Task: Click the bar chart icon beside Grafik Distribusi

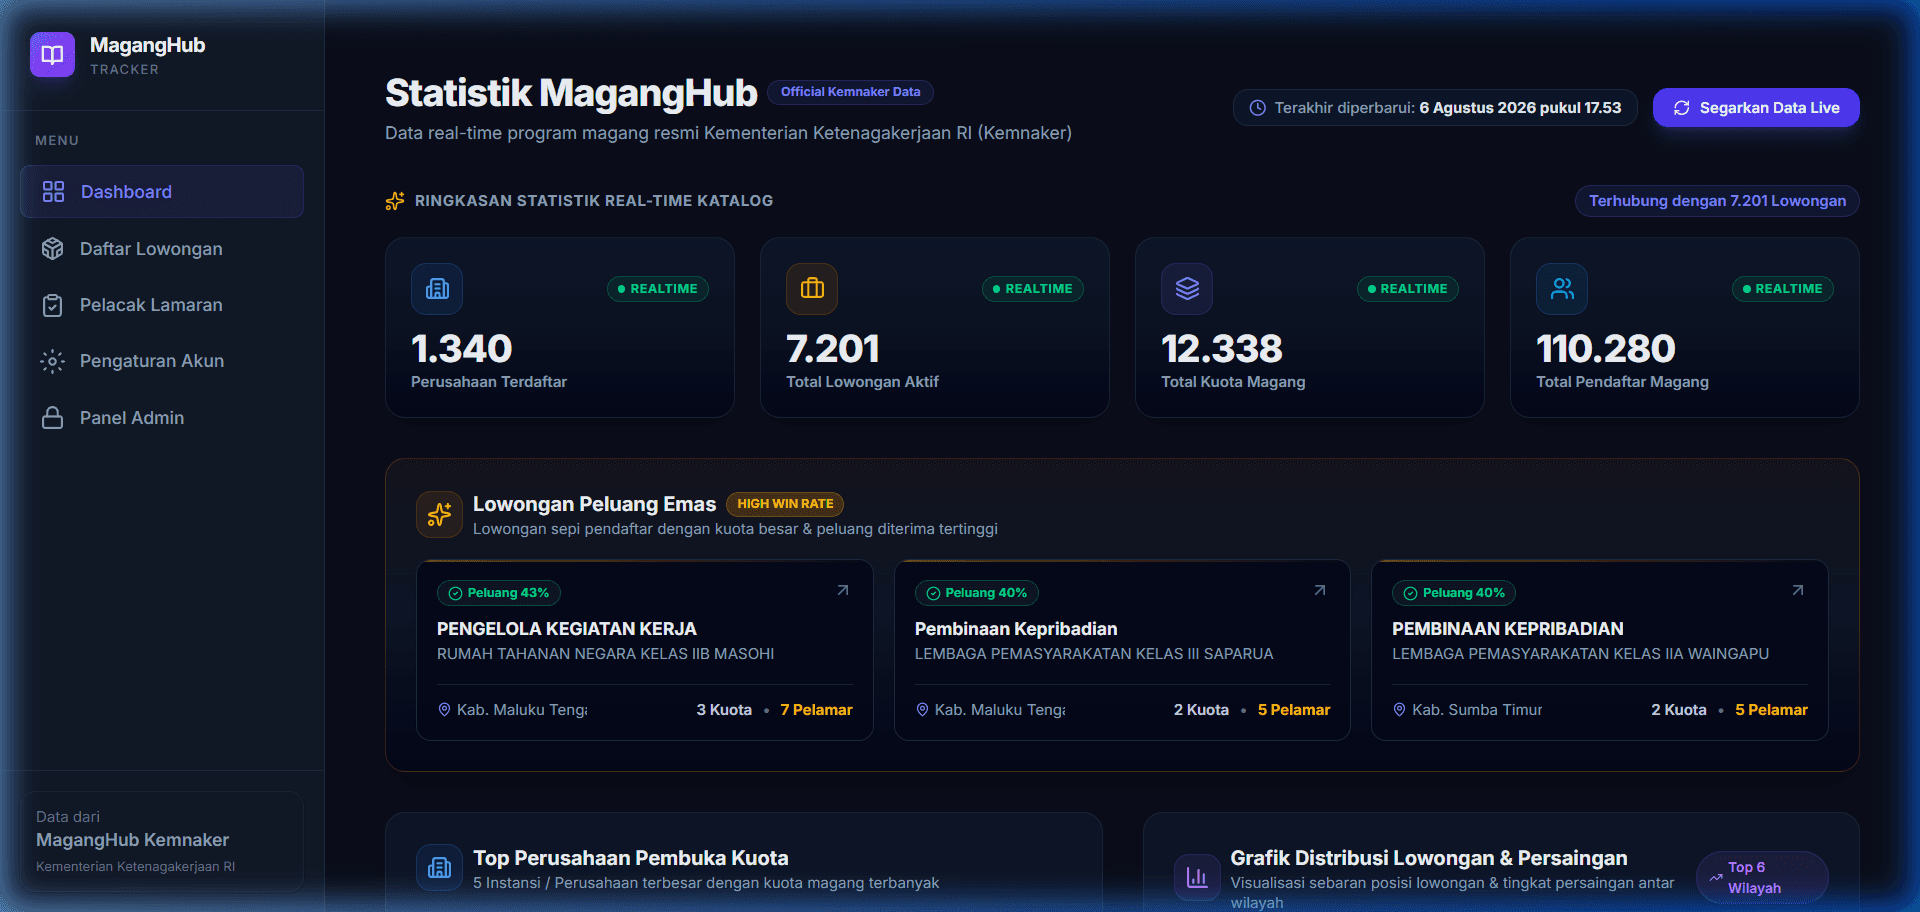Action: coord(1197,878)
